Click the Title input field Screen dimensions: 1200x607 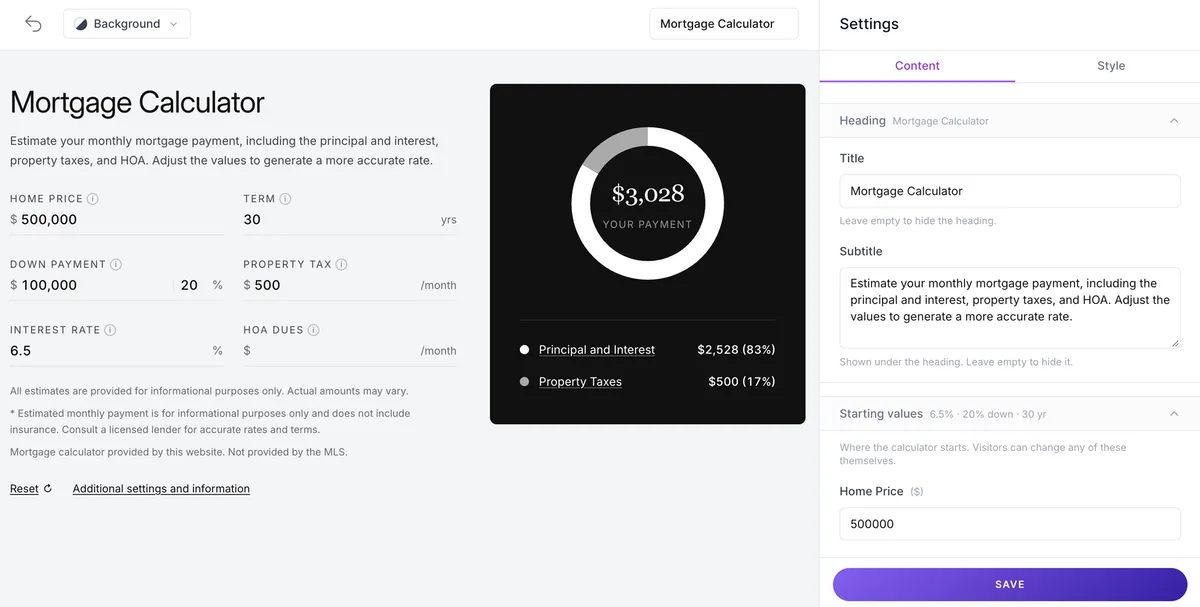click(x=1010, y=191)
